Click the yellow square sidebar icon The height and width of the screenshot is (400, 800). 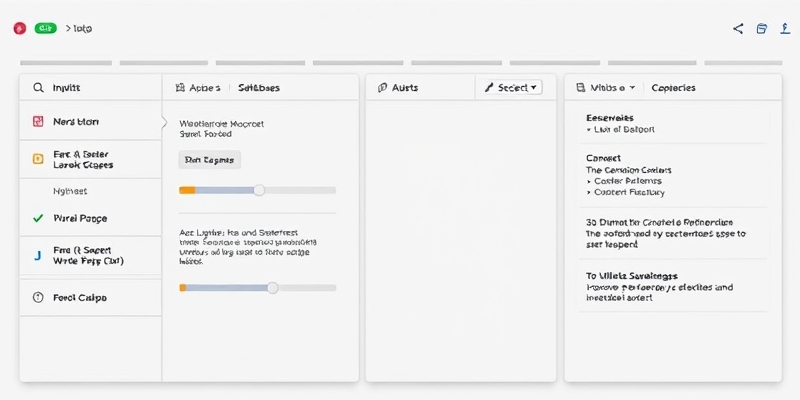pos(38,158)
